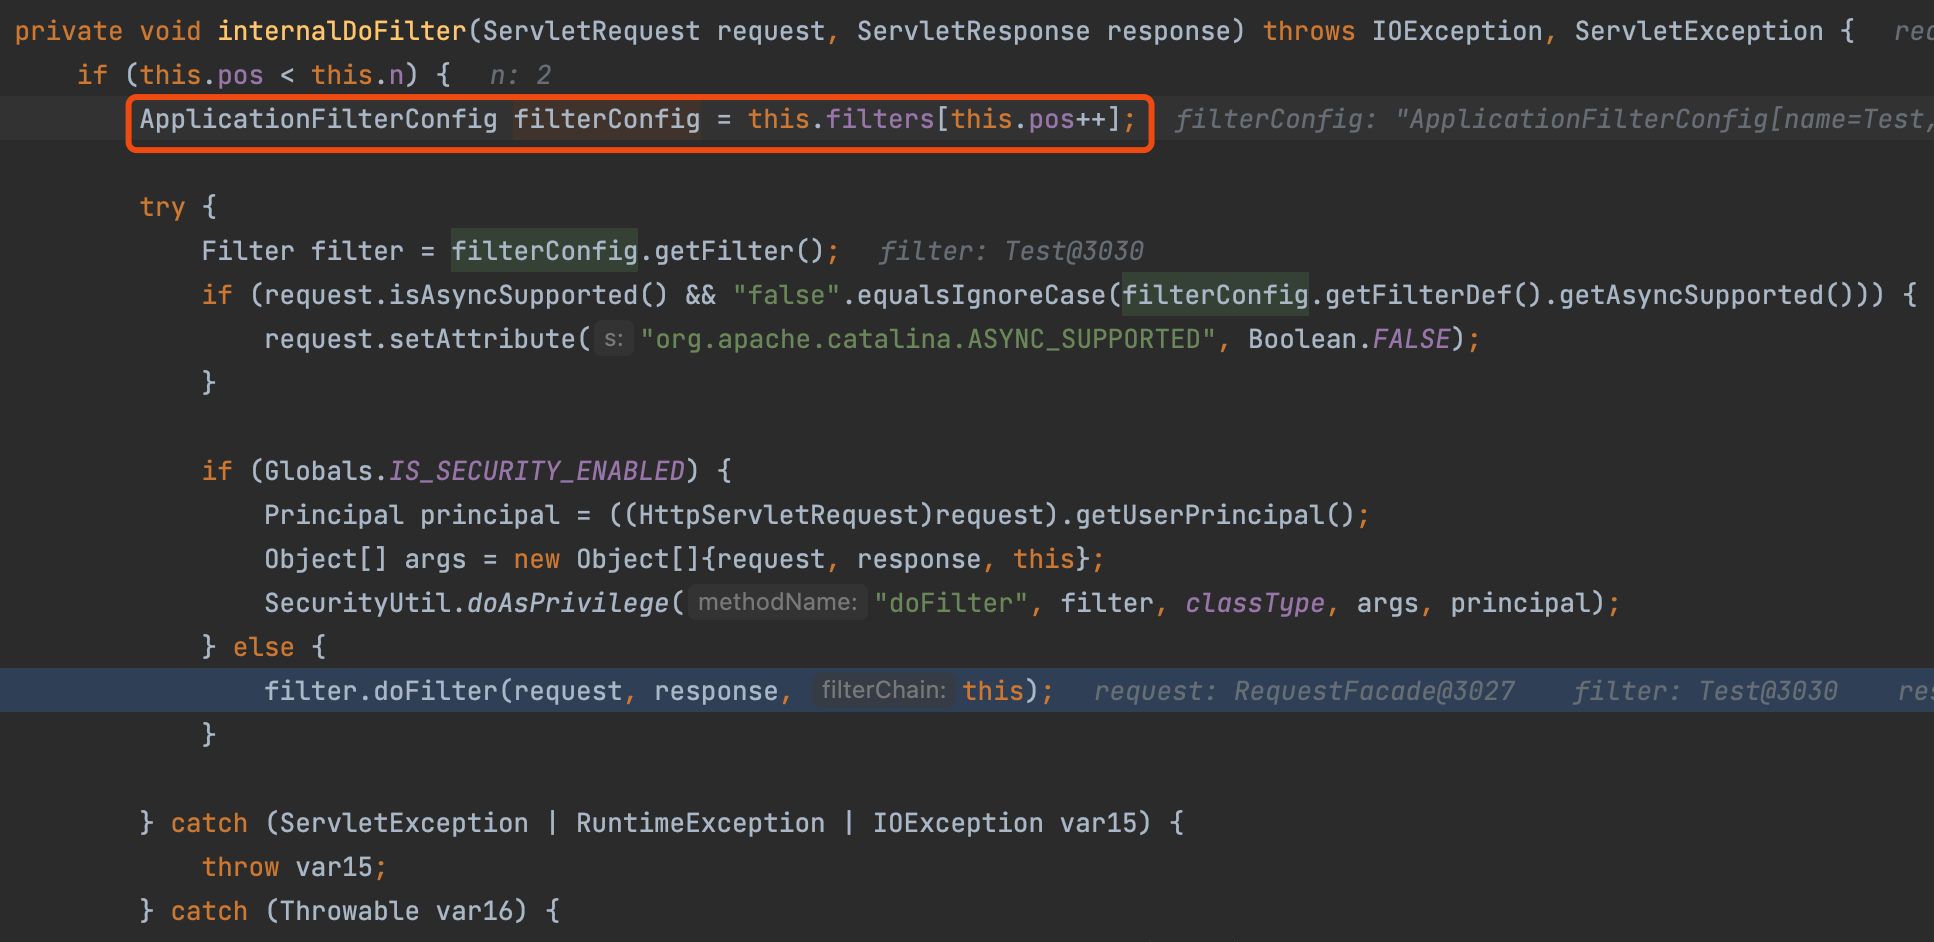
Task: Click the classType argument
Action: [x=1255, y=603]
